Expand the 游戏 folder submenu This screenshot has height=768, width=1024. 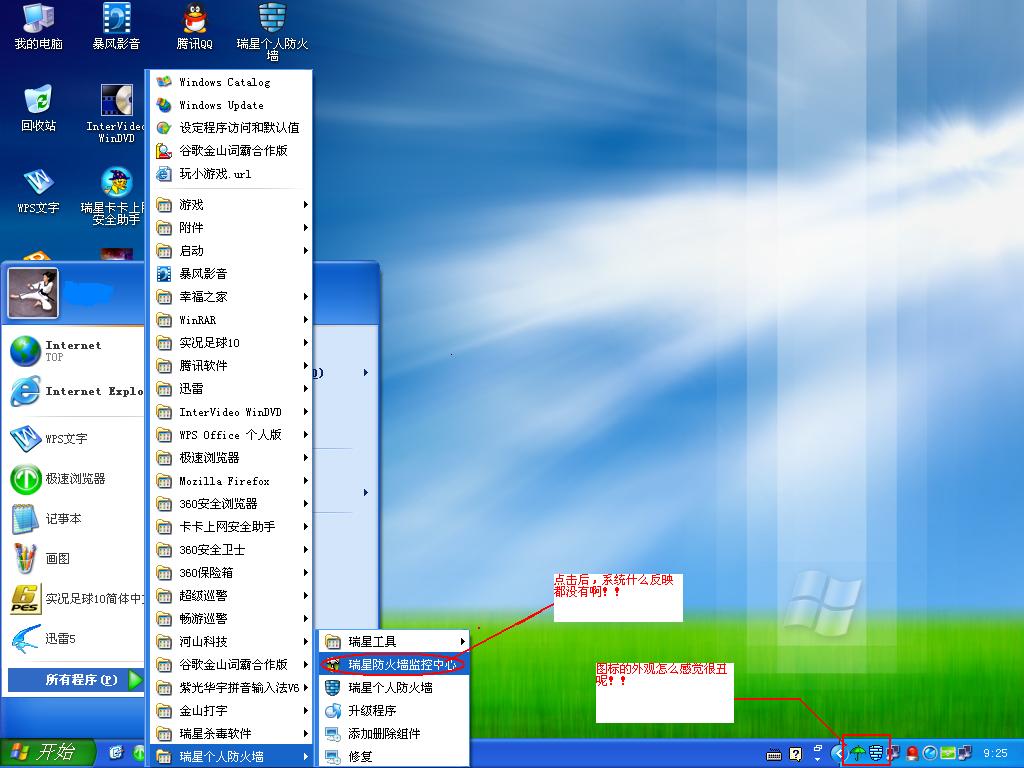click(231, 204)
